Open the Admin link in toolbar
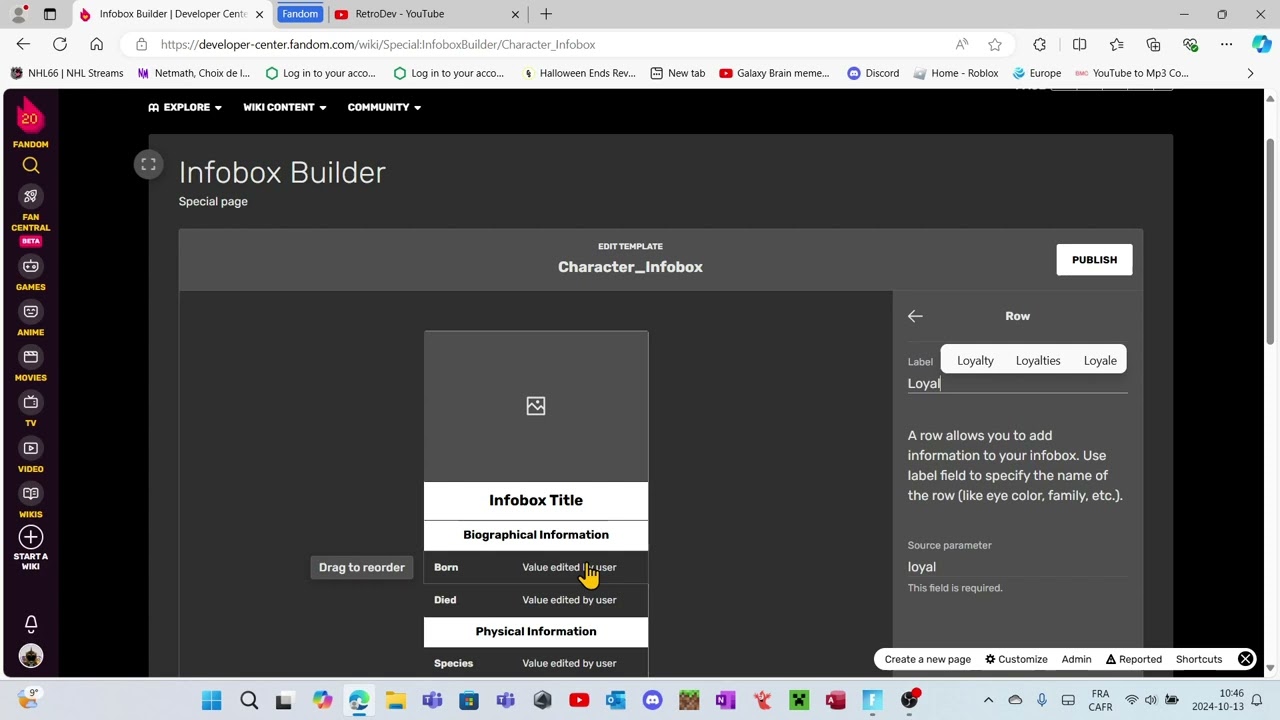 pyautogui.click(x=1076, y=660)
